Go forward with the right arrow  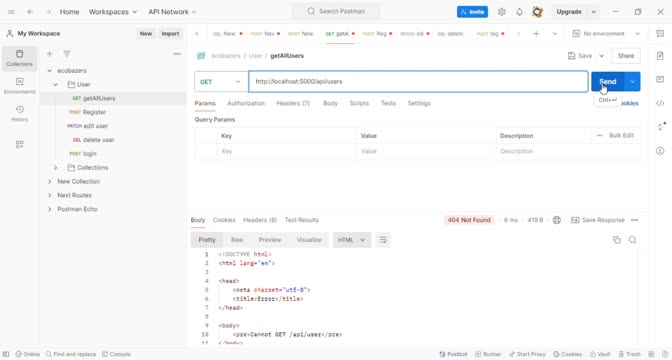(48, 12)
